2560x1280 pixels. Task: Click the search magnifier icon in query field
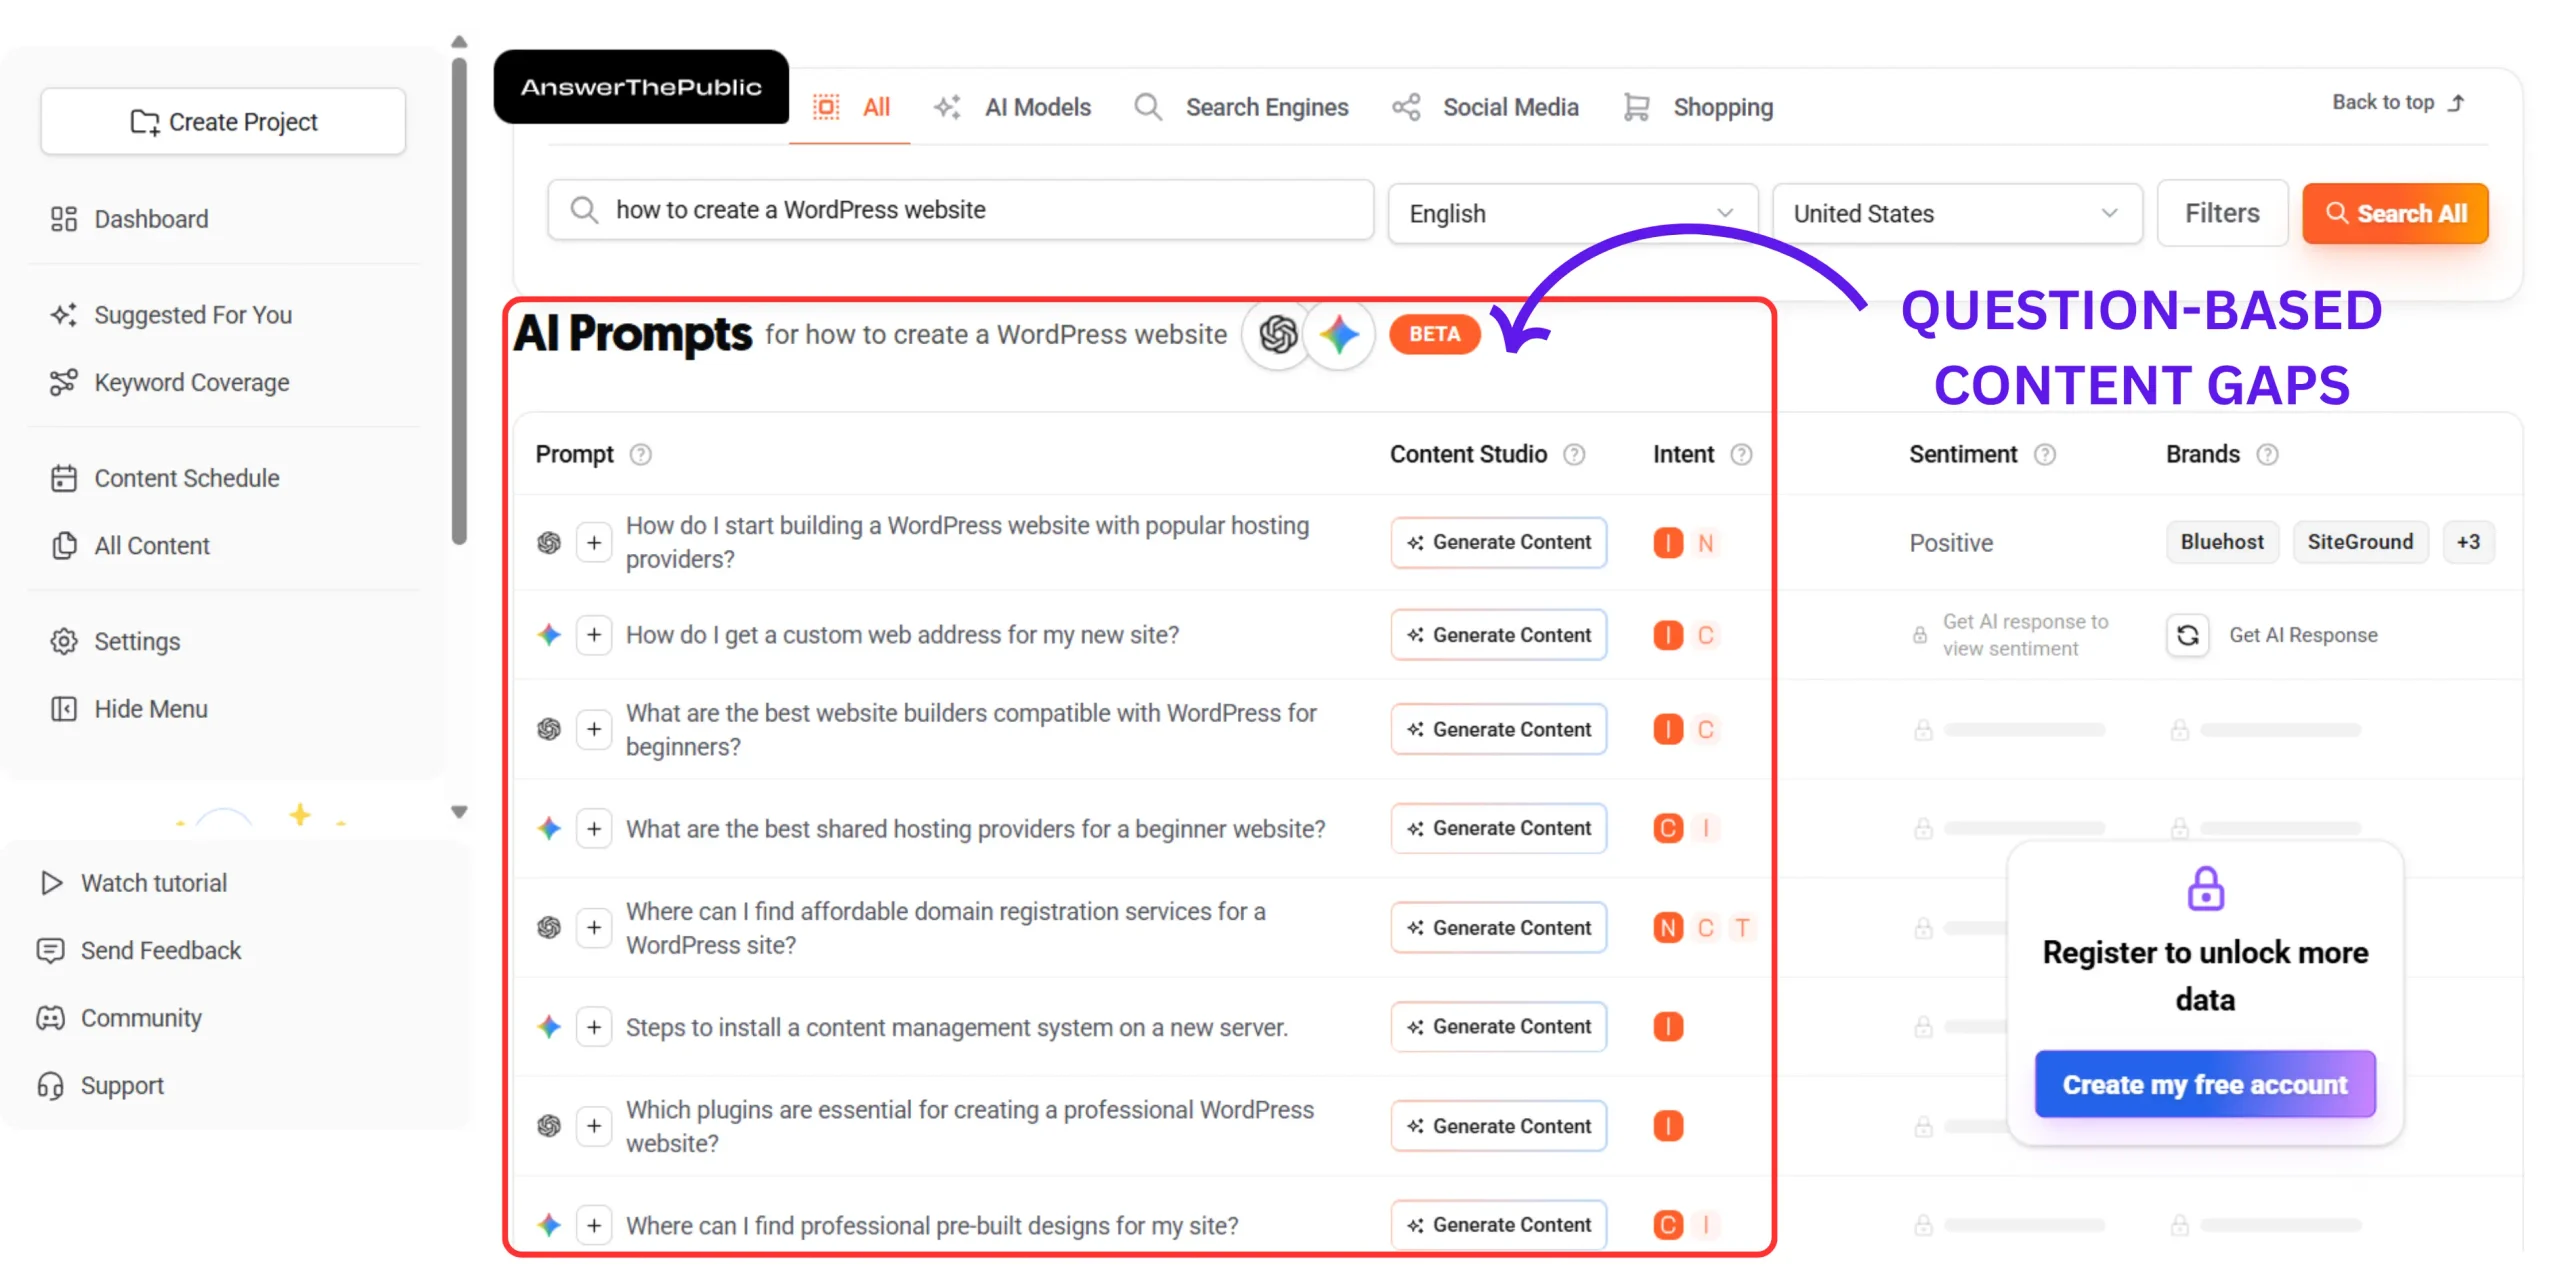584,210
